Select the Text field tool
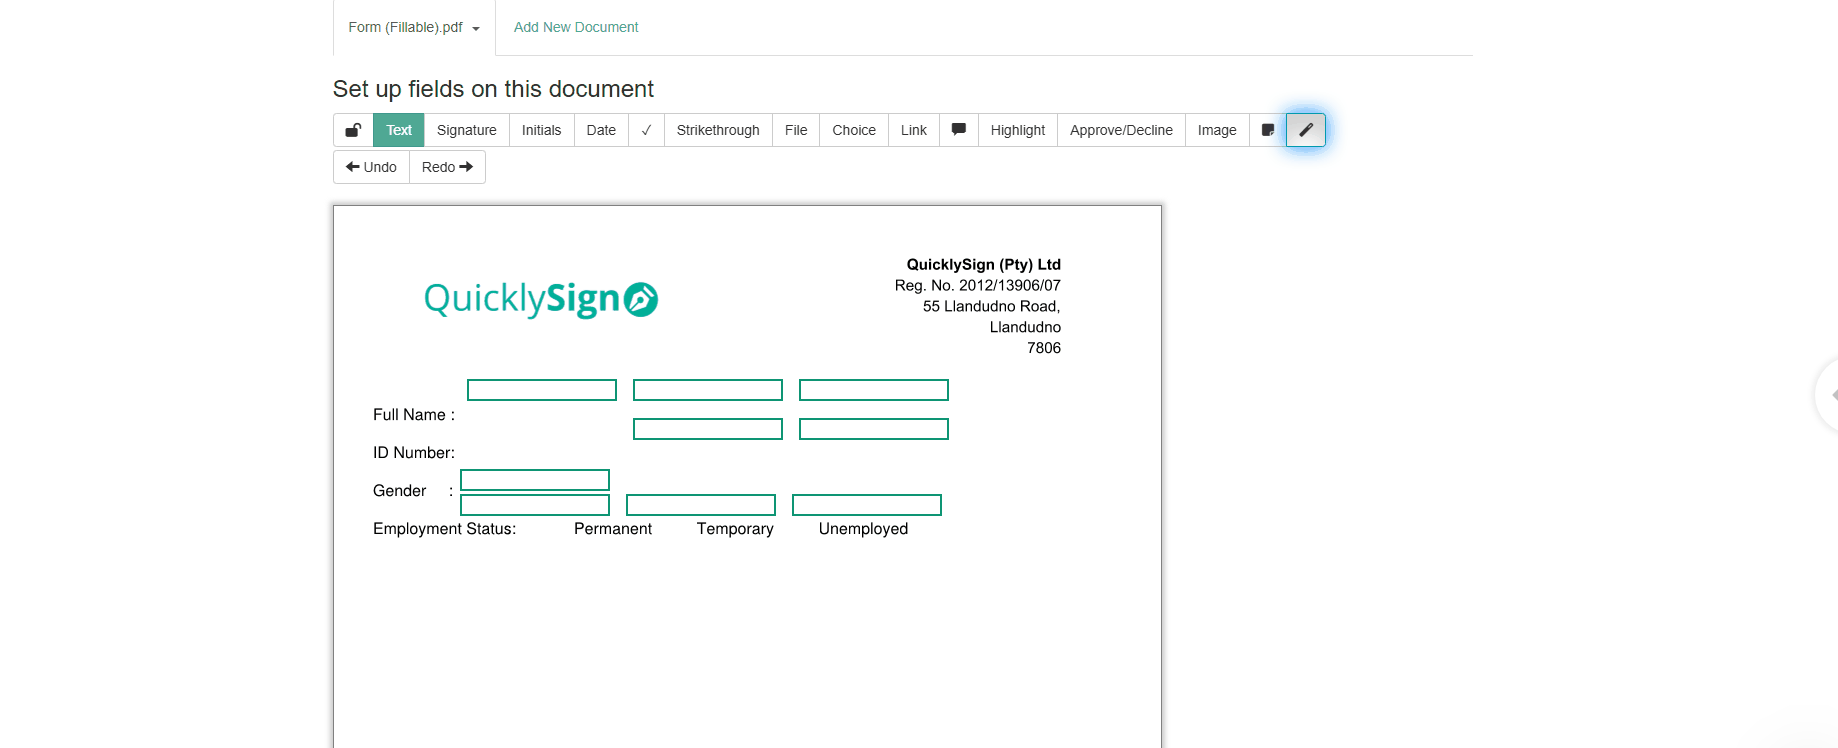 [399, 130]
